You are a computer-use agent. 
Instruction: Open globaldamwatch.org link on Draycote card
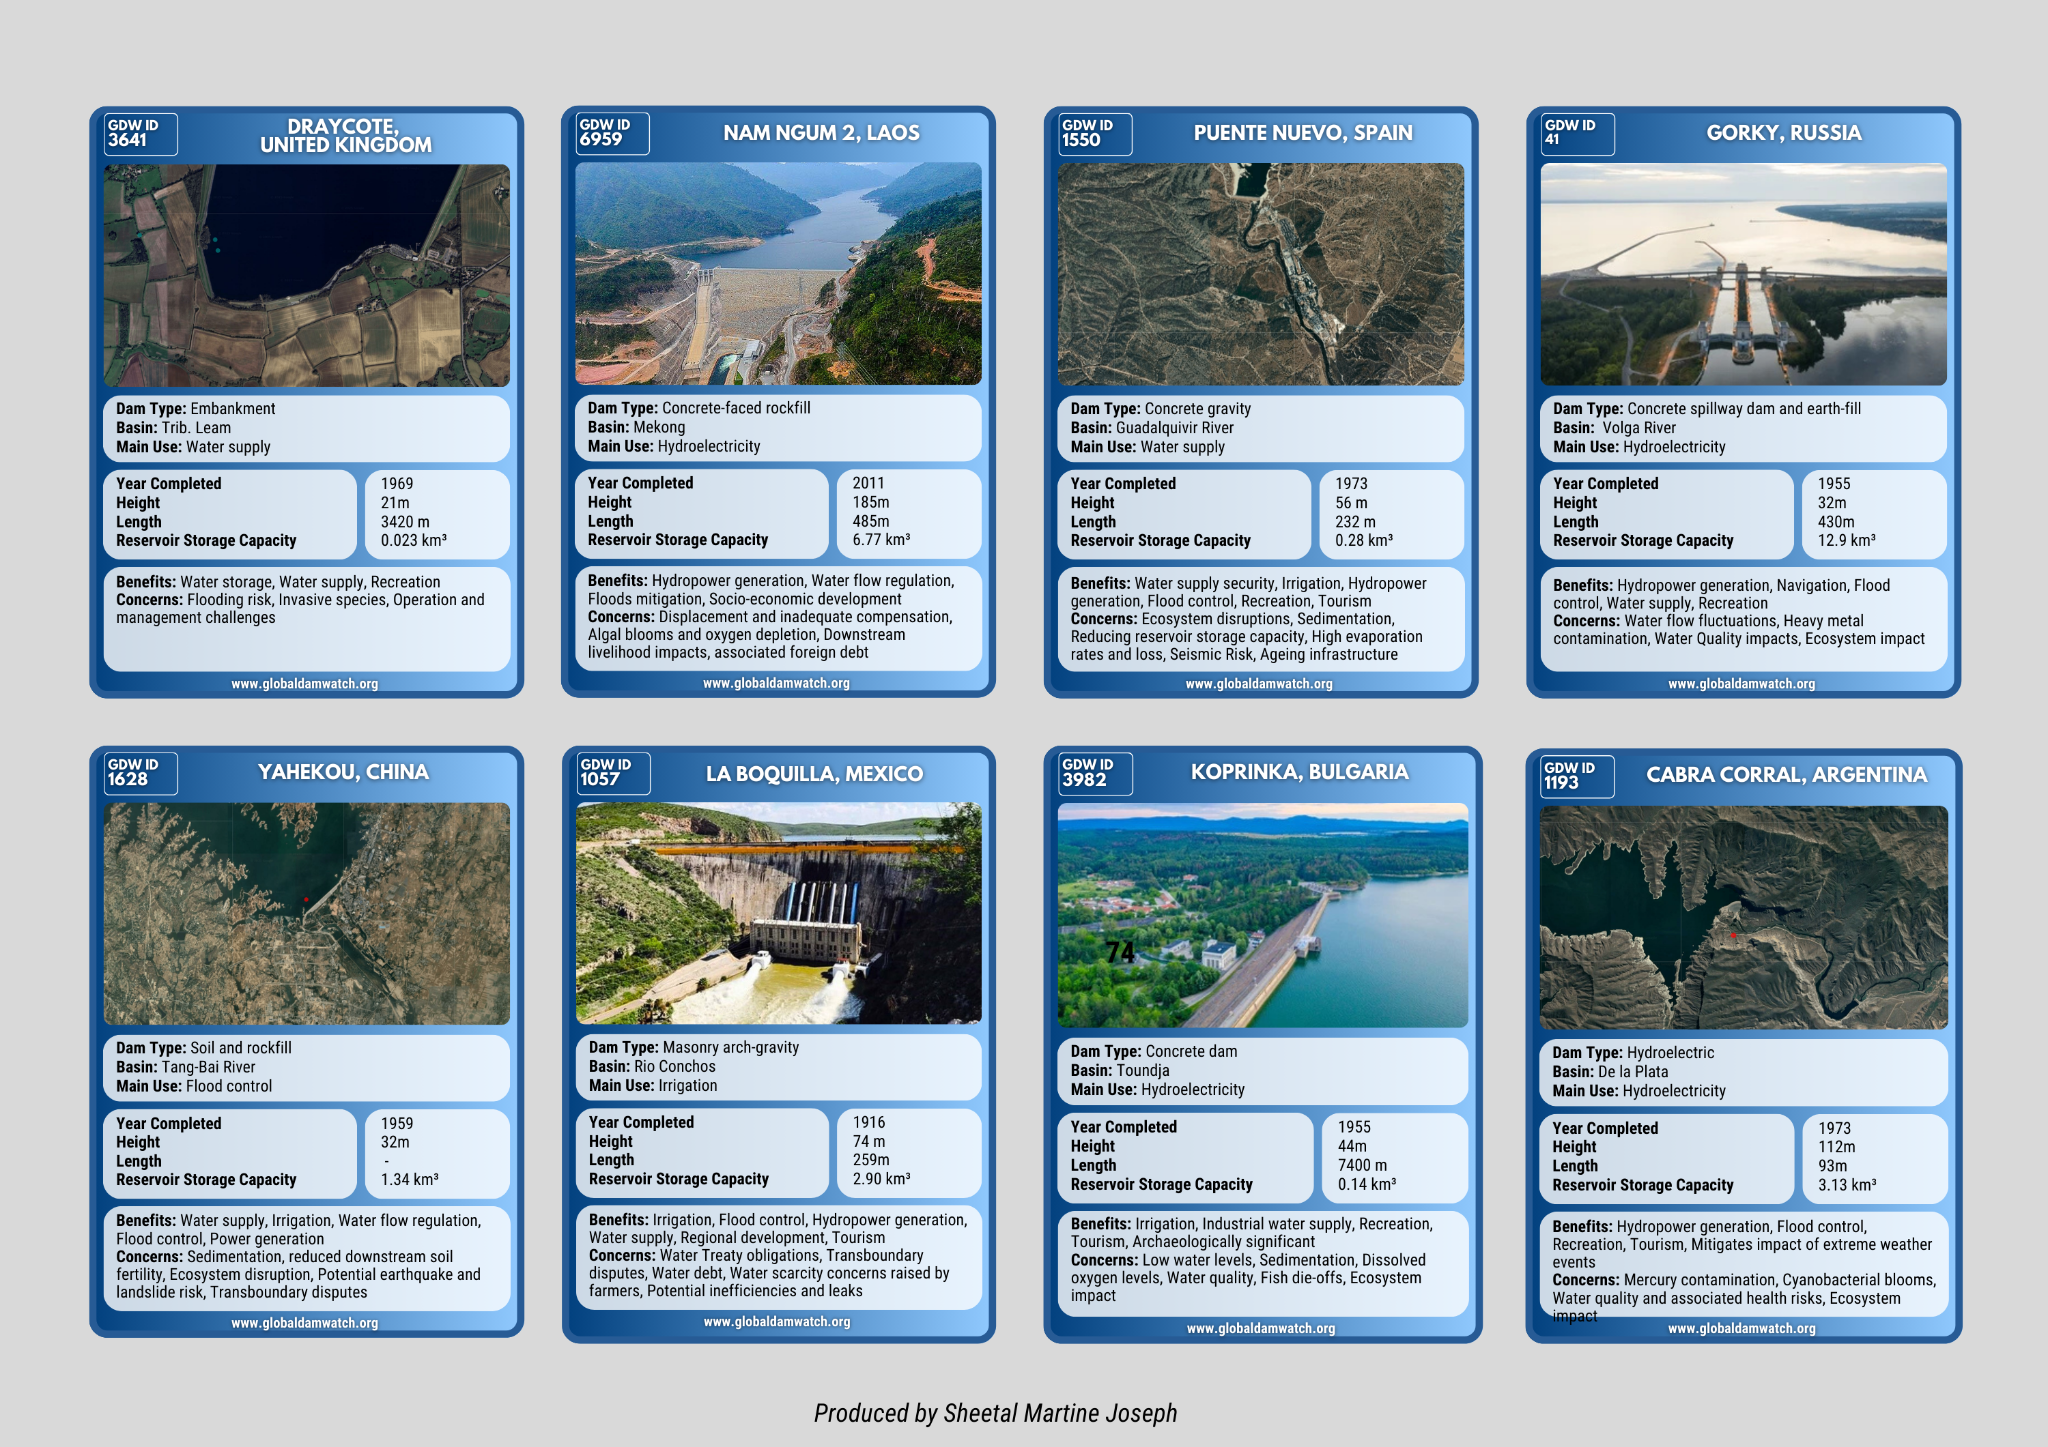305,684
